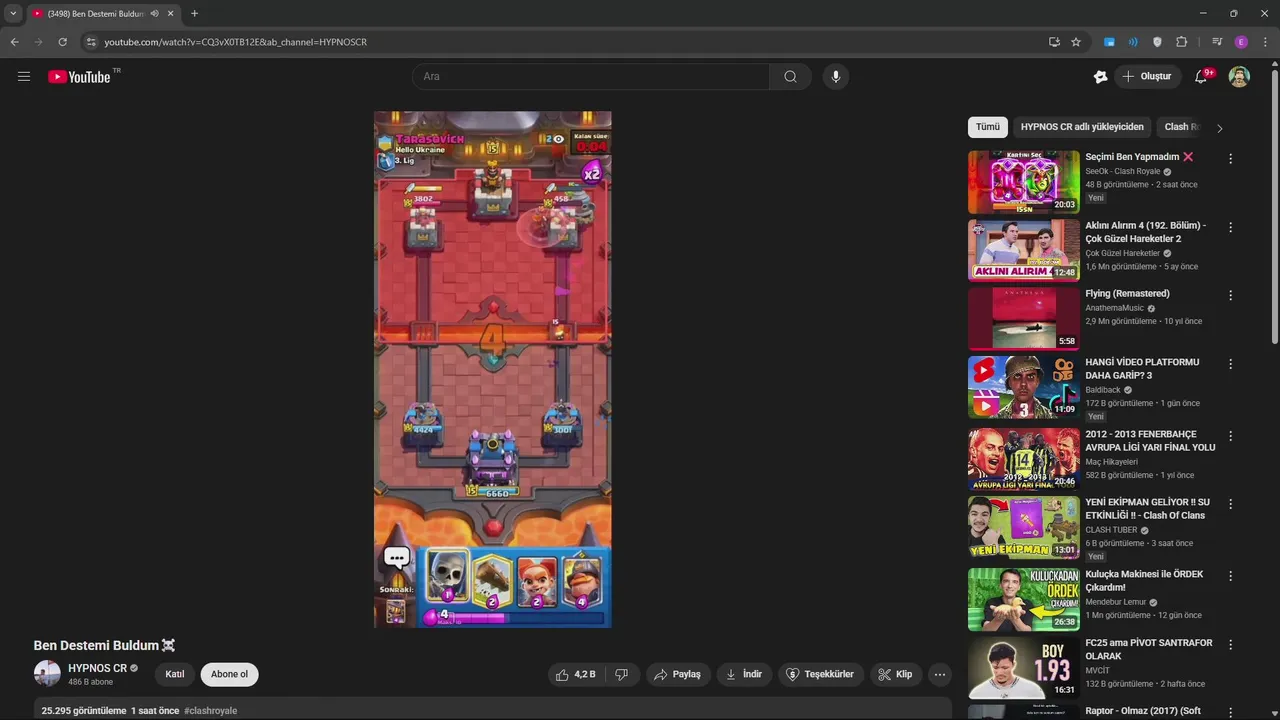1280x720 pixels.
Task: Click the Teşekkürler thanks button
Action: point(821,675)
